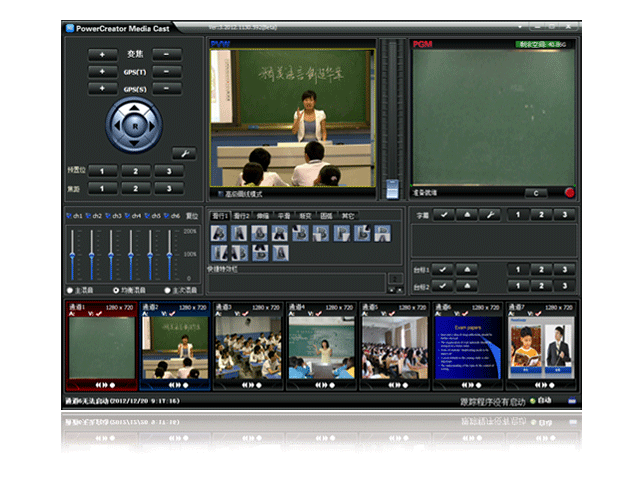Select the blue Exam papers slide thumbnail
This screenshot has width=640, height=480.
point(467,346)
